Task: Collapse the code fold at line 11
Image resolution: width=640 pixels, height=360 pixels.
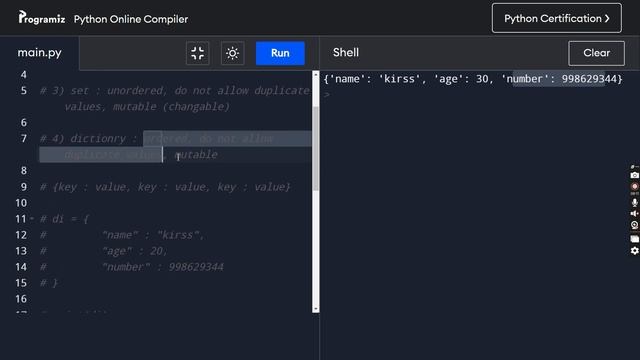Action: coord(32,219)
